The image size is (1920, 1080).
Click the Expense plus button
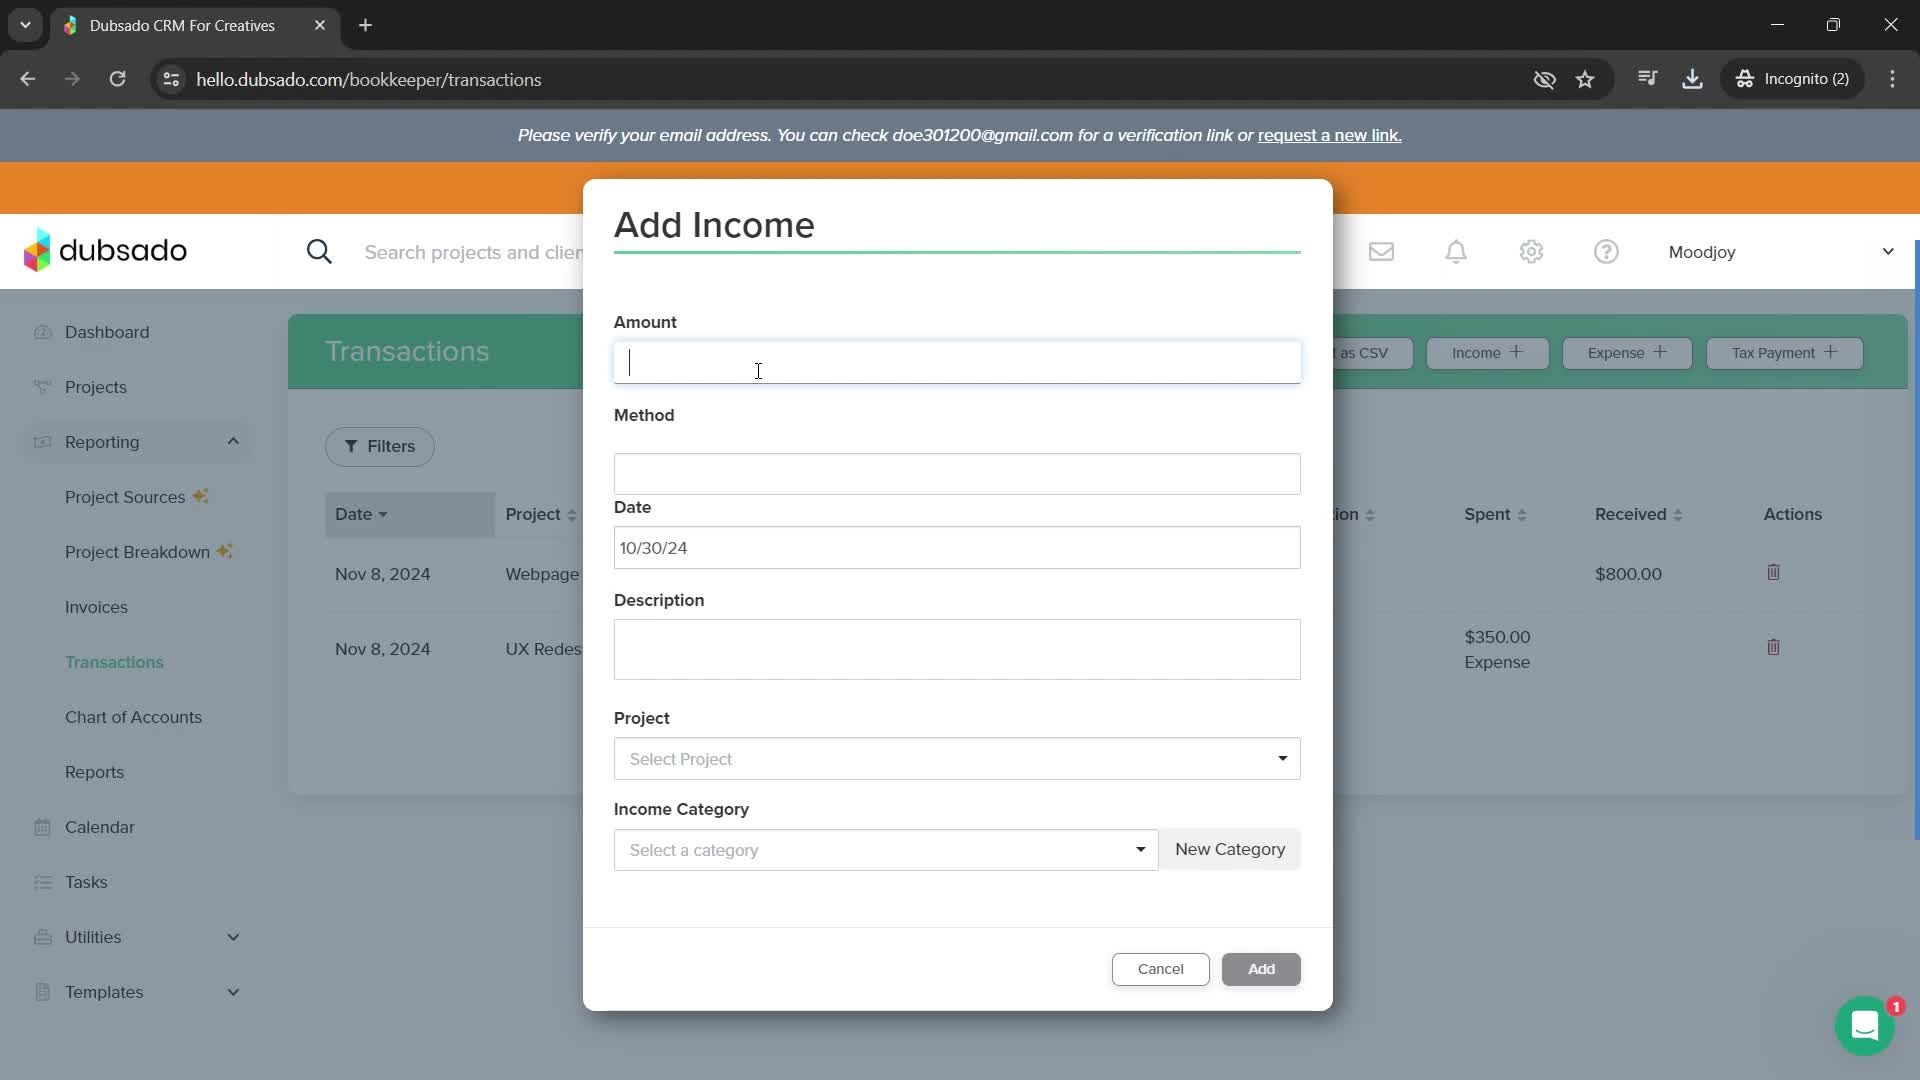coord(1627,353)
